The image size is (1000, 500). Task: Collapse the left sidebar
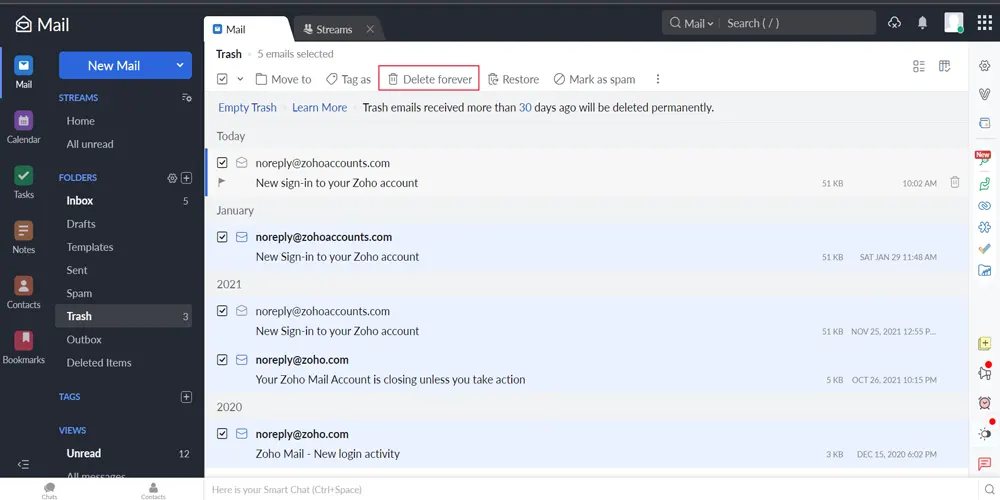tap(23, 464)
